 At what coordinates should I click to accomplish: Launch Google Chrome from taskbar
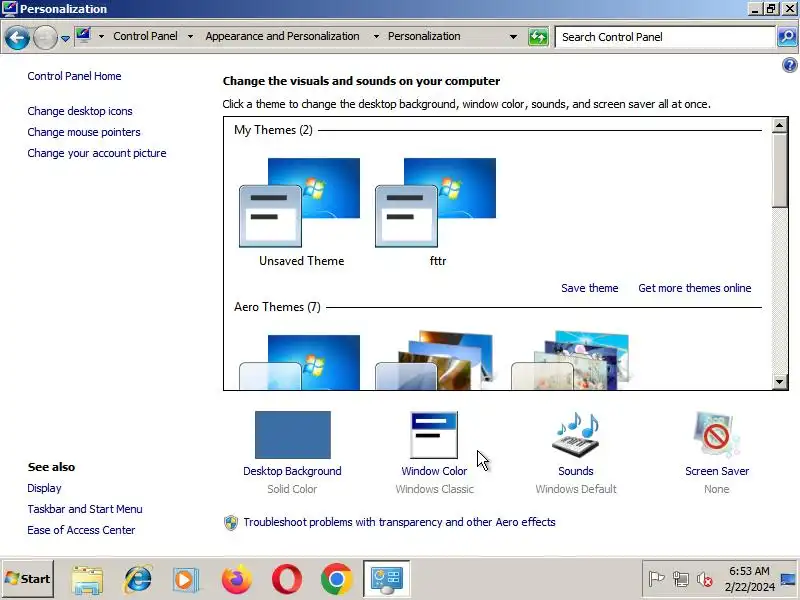click(x=337, y=580)
